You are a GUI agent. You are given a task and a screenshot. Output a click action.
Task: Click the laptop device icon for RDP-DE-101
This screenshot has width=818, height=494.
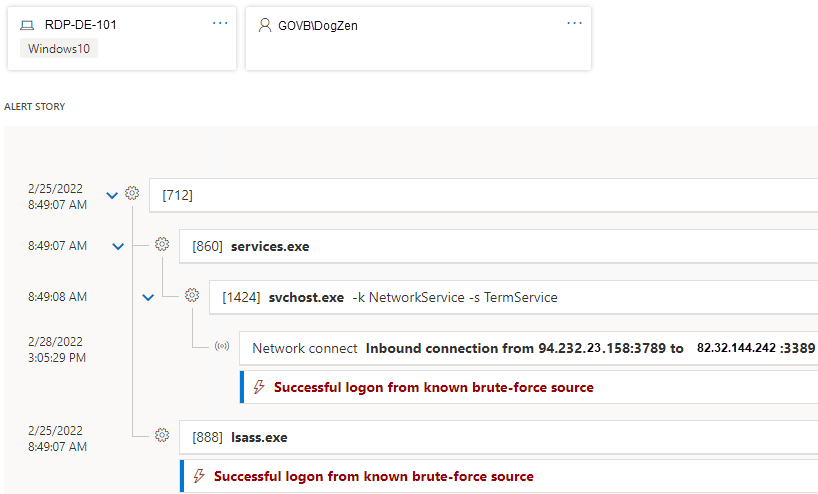pyautogui.click(x=27, y=26)
